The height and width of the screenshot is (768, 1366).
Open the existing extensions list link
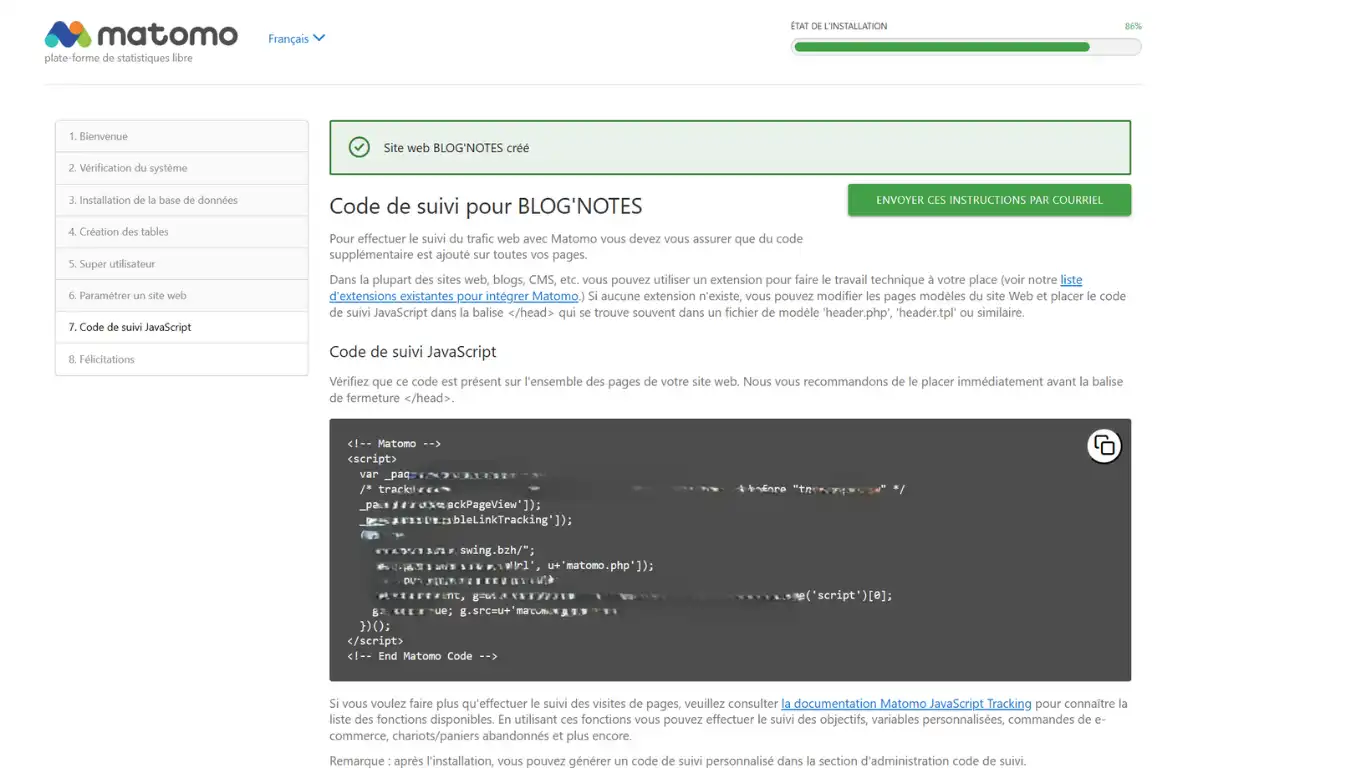pos(454,296)
